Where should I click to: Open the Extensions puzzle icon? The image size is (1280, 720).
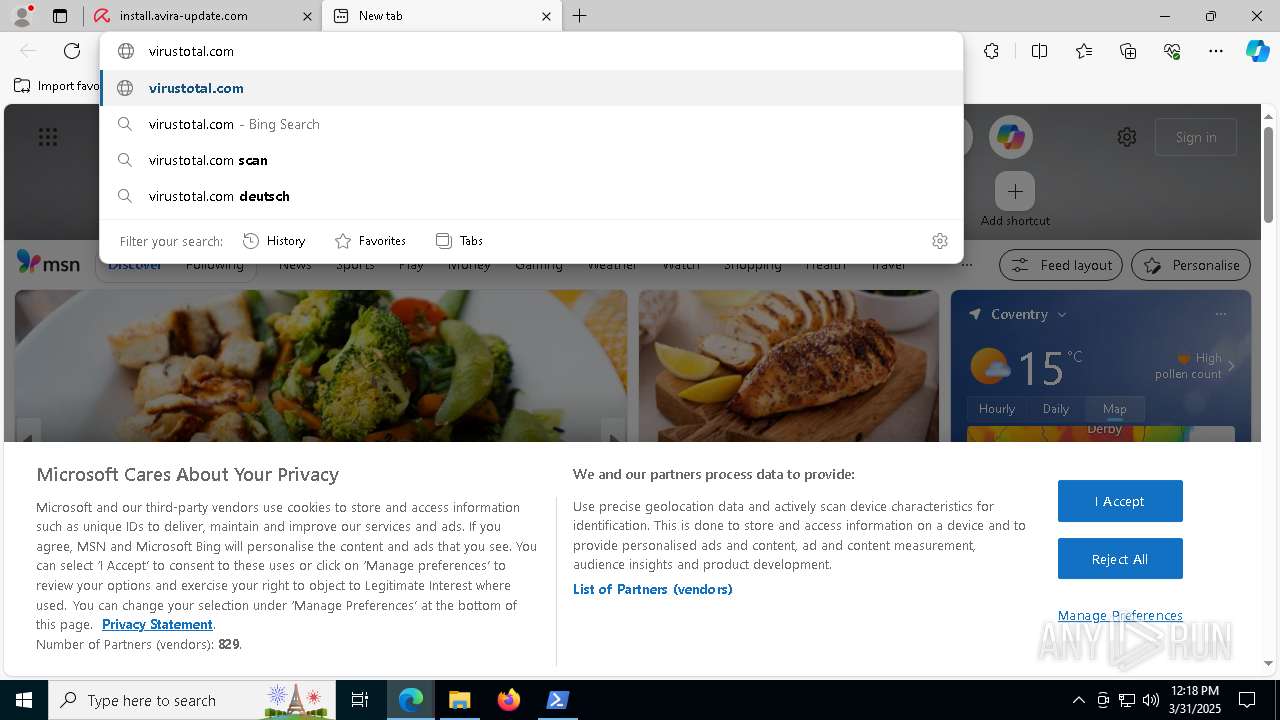click(x=991, y=51)
